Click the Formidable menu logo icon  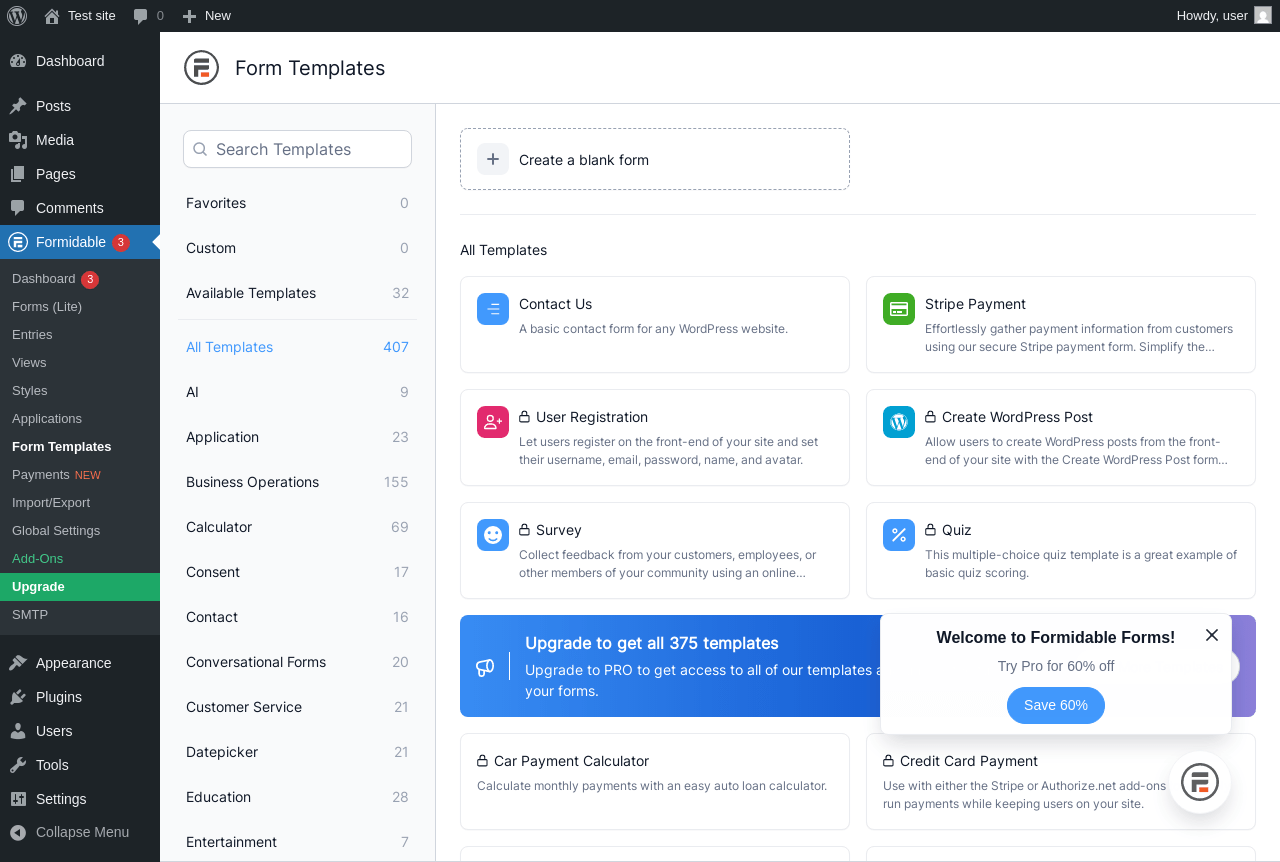[x=18, y=242]
